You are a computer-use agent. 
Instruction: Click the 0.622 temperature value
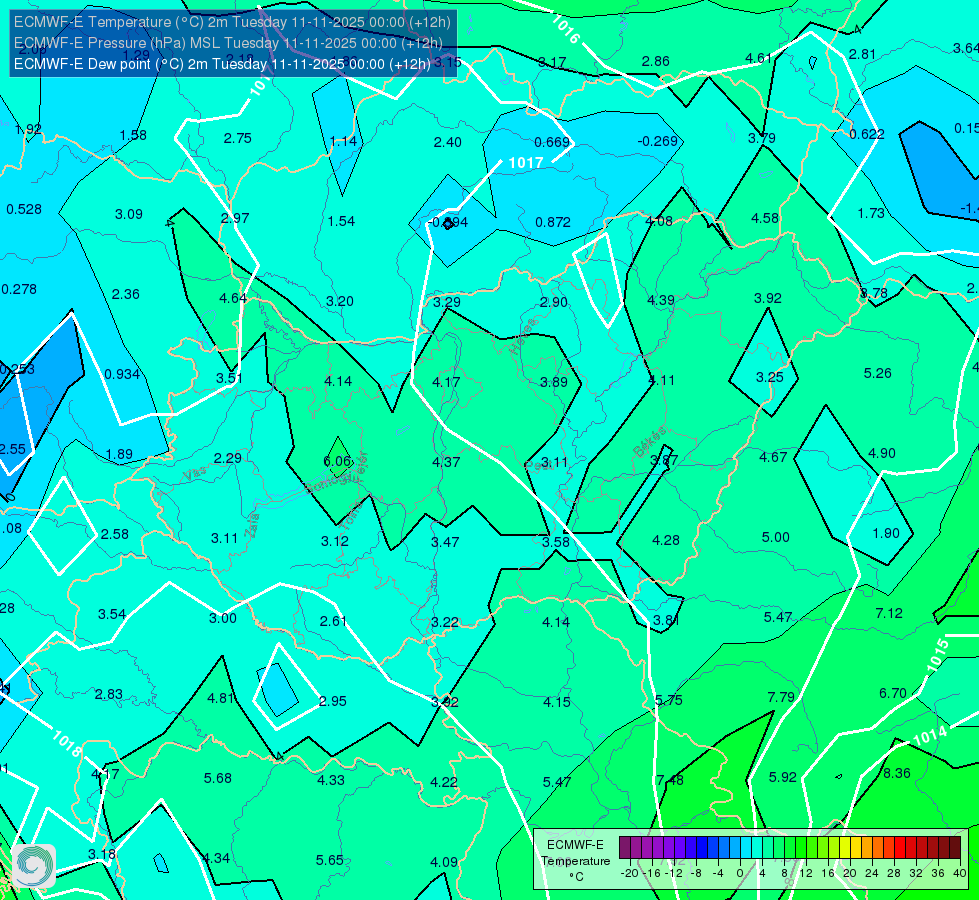pos(867,134)
